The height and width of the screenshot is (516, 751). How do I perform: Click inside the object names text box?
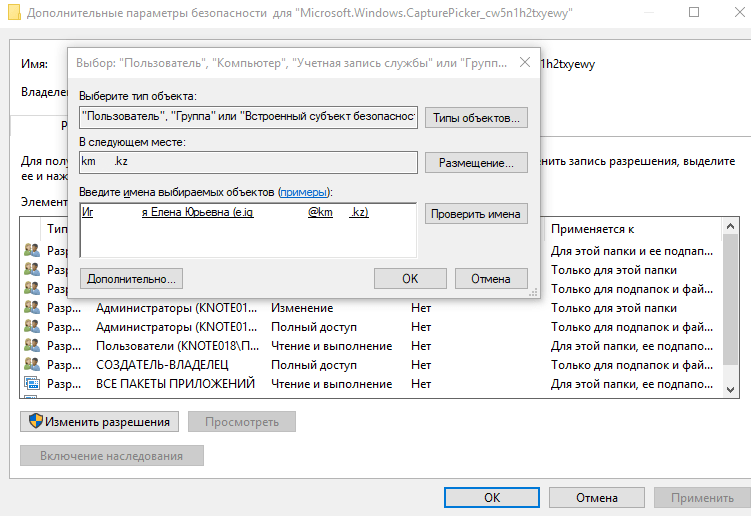248,230
